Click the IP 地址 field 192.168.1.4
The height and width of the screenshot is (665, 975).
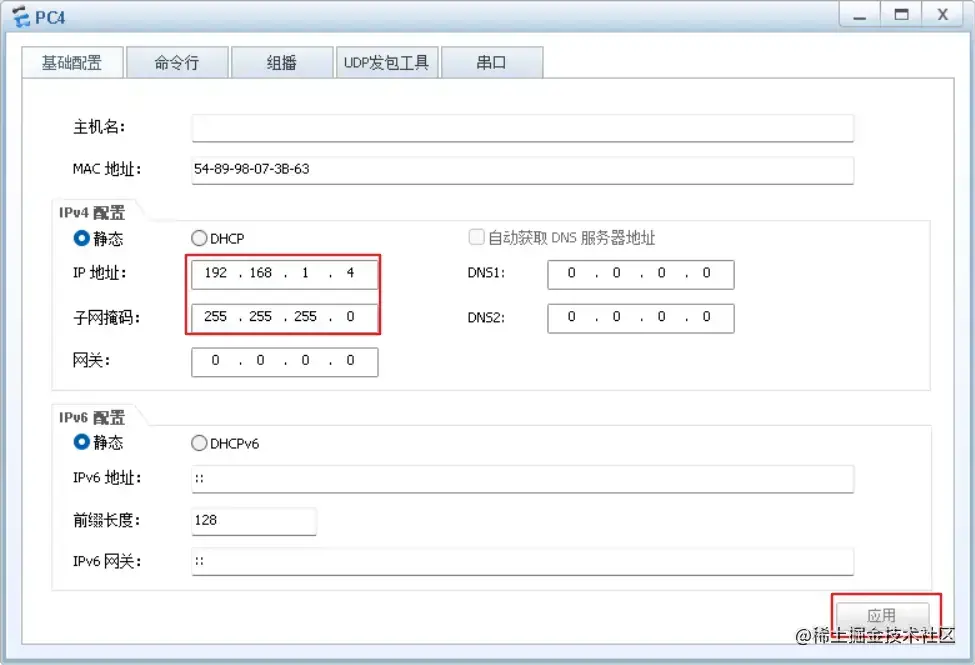click(285, 274)
